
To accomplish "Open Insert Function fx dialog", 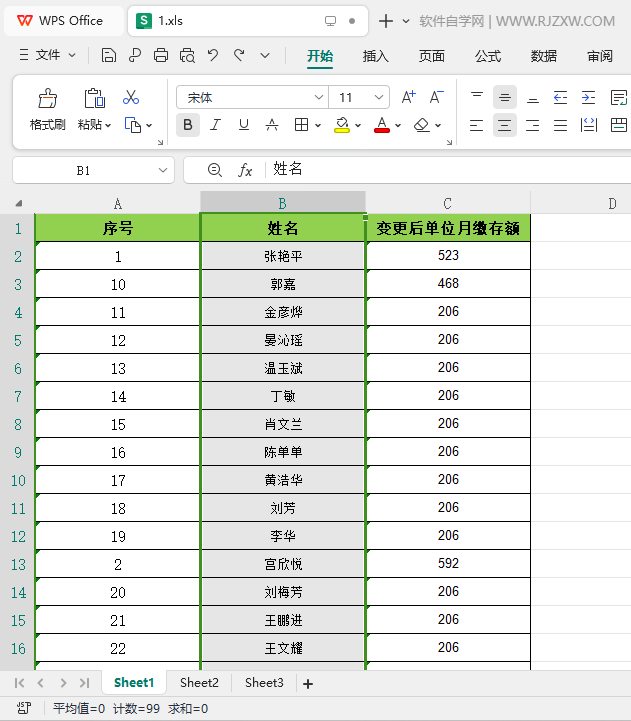I will point(245,170).
